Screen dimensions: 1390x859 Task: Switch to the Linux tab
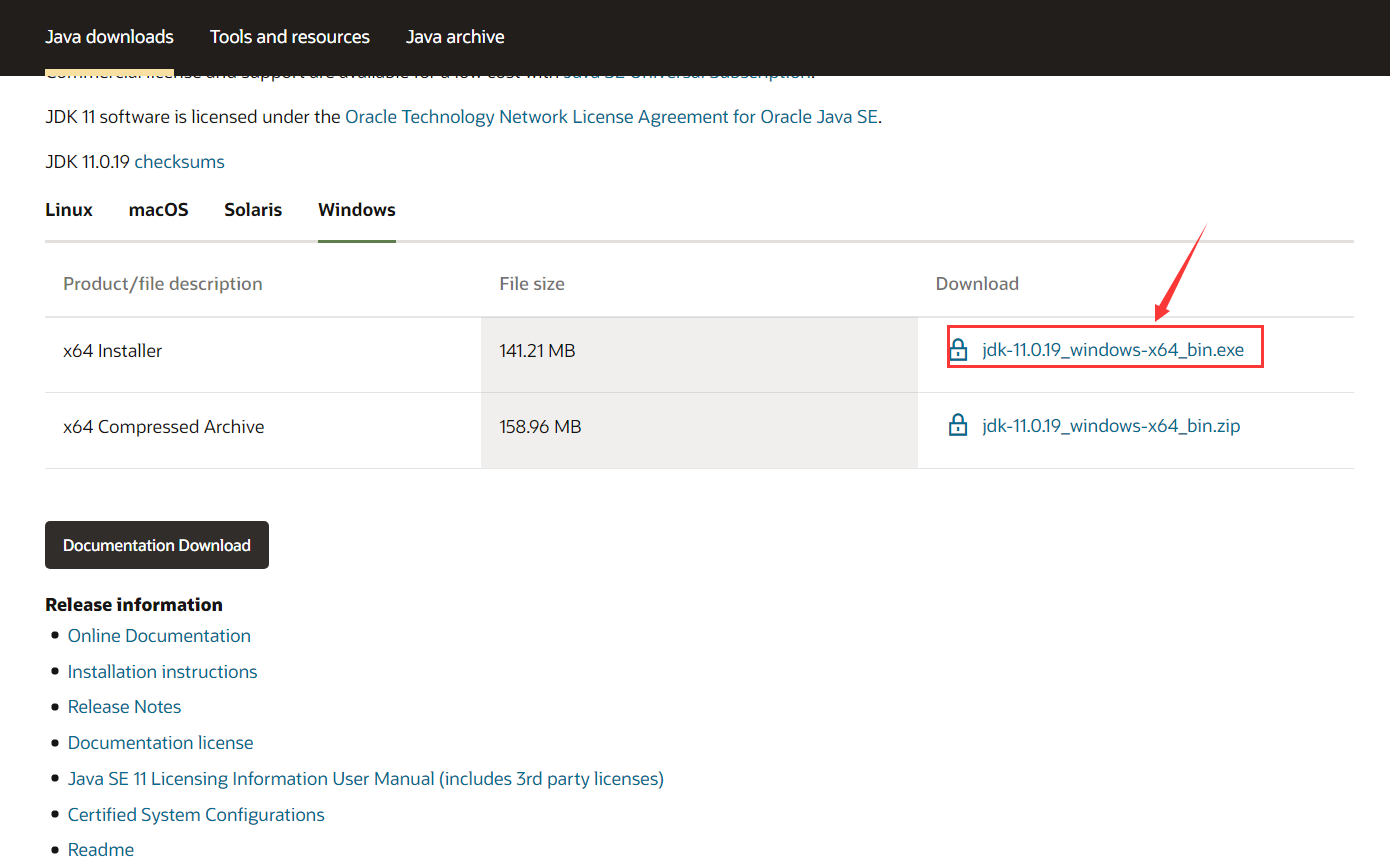69,210
